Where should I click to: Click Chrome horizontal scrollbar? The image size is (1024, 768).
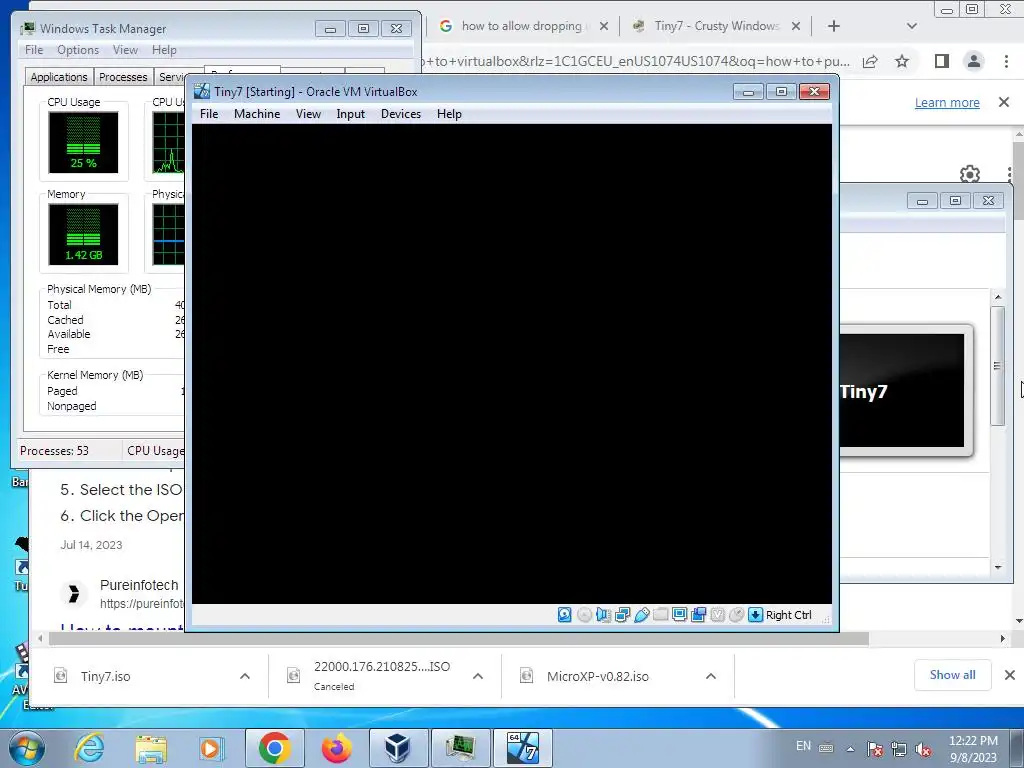[x=458, y=638]
